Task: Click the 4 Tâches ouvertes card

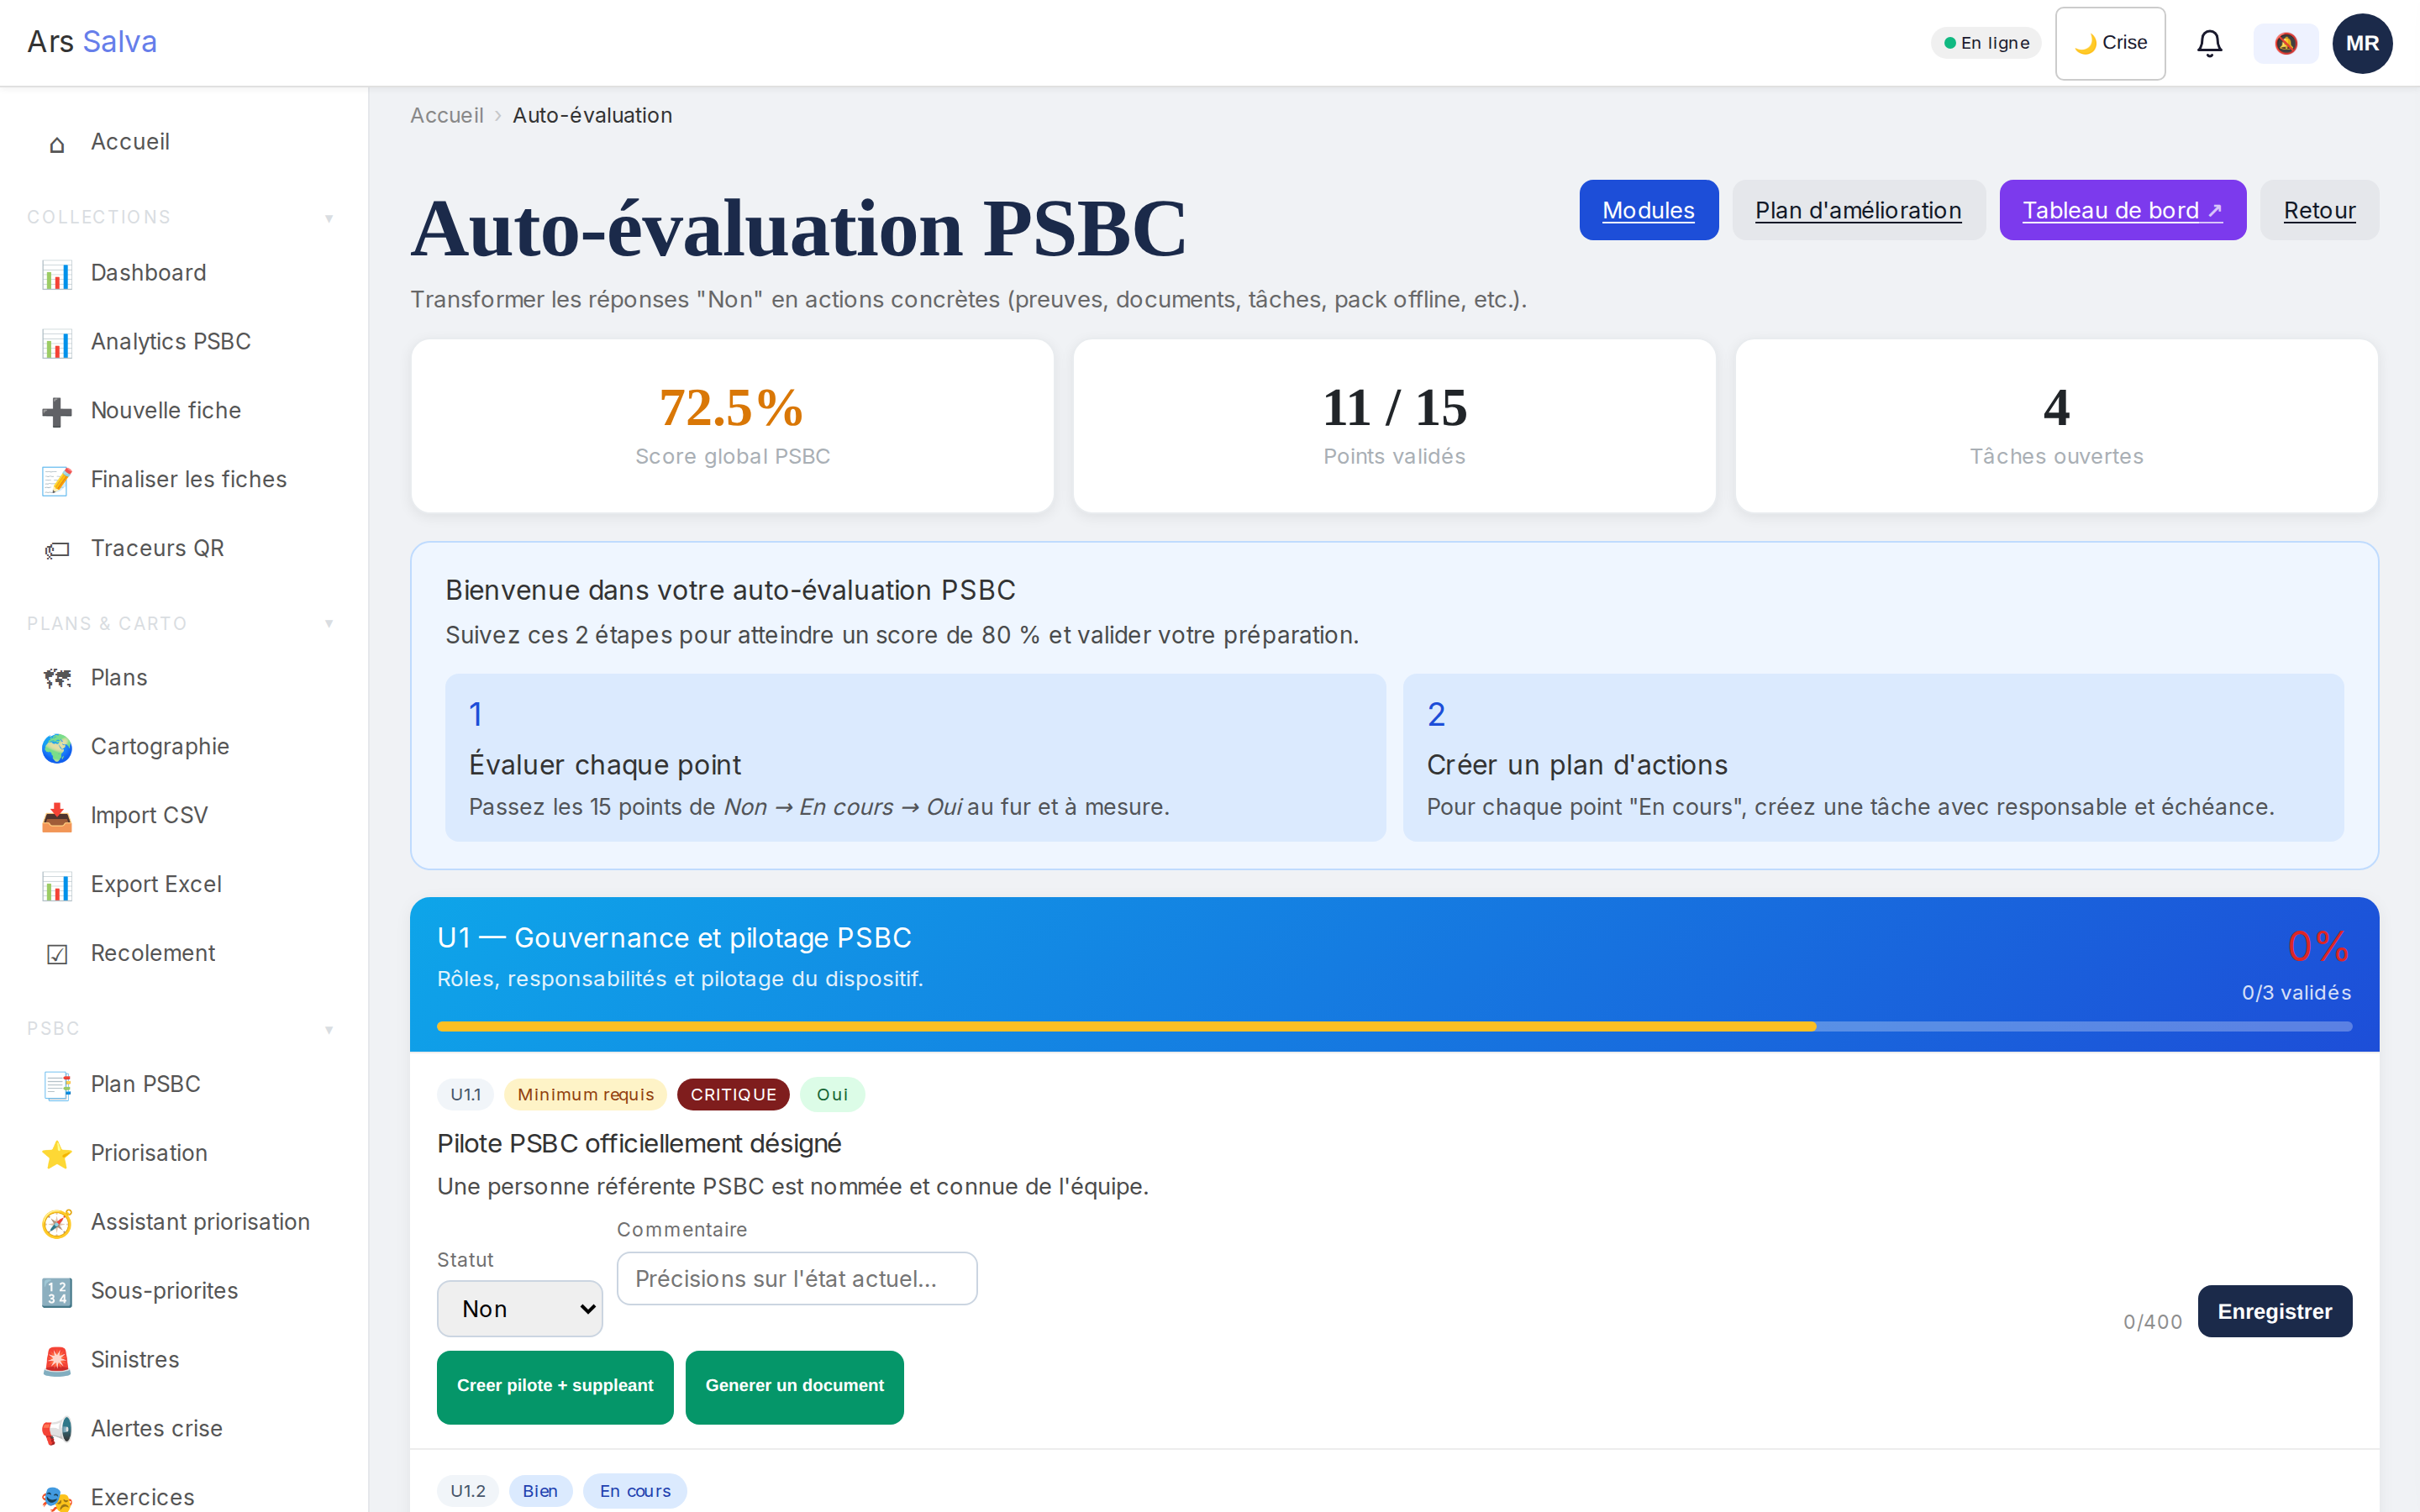Action: 2056,426
